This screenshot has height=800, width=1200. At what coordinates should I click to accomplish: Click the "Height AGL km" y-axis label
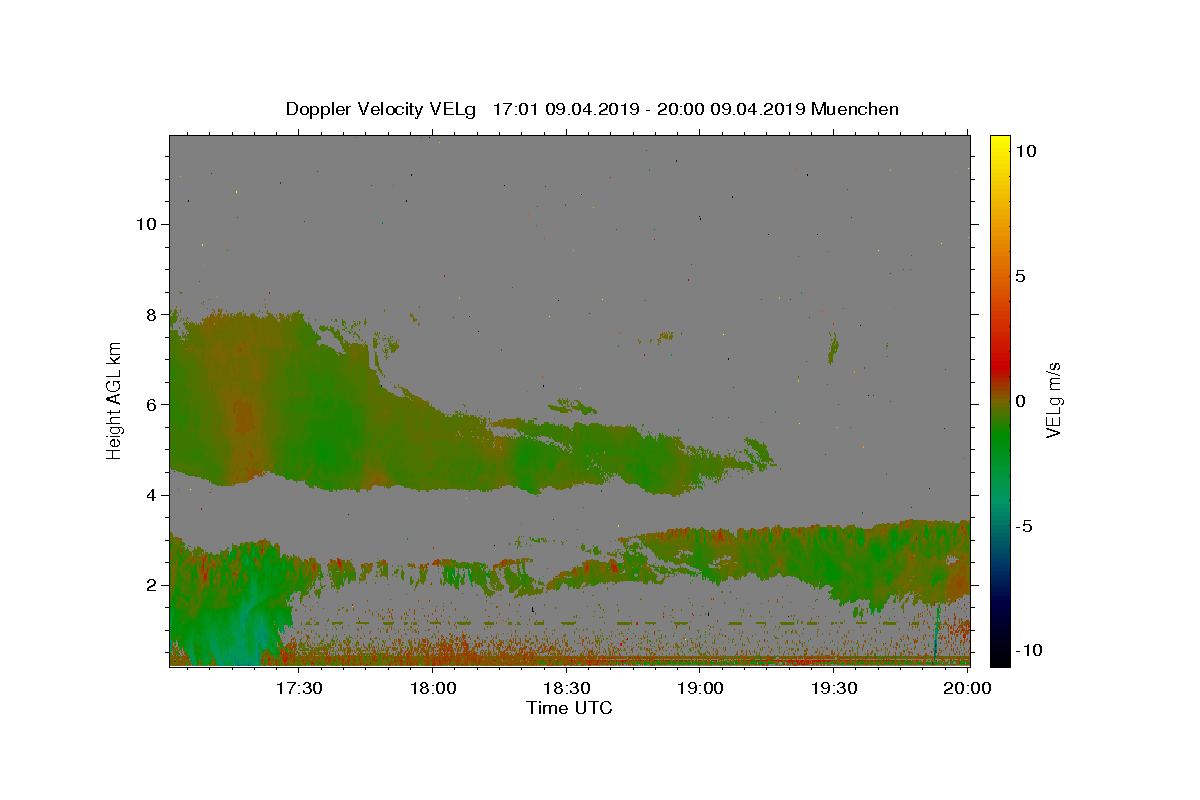(115, 400)
